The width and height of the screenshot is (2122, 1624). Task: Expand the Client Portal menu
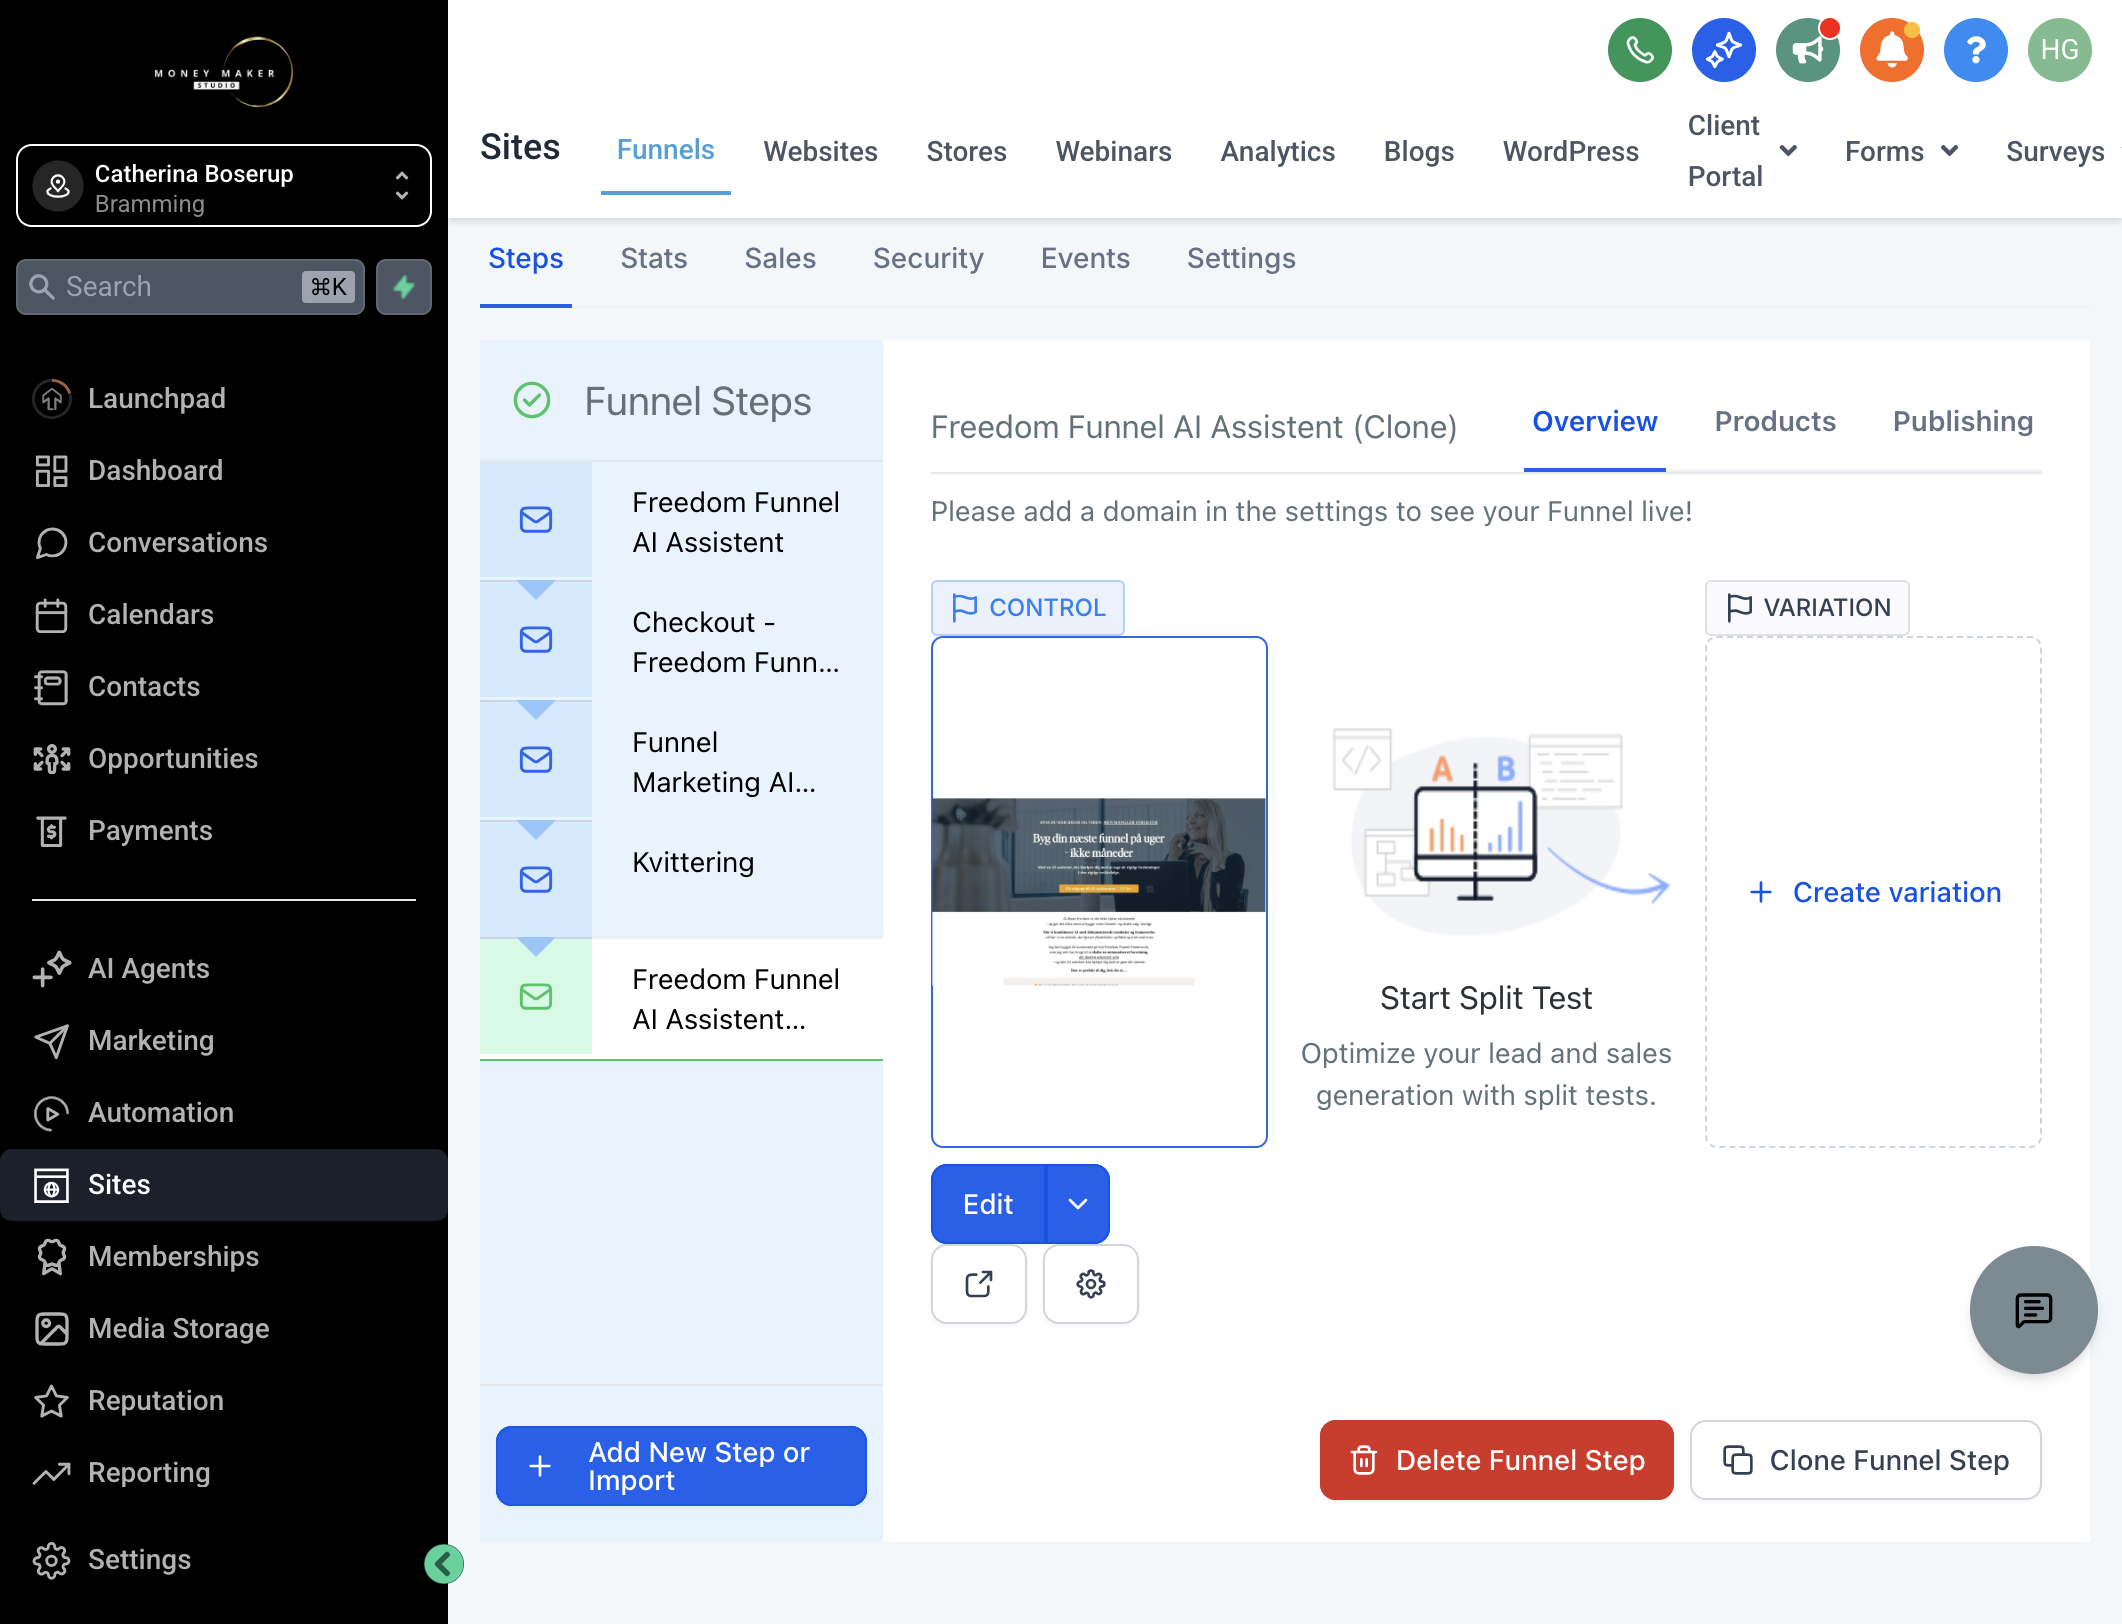tap(1742, 151)
